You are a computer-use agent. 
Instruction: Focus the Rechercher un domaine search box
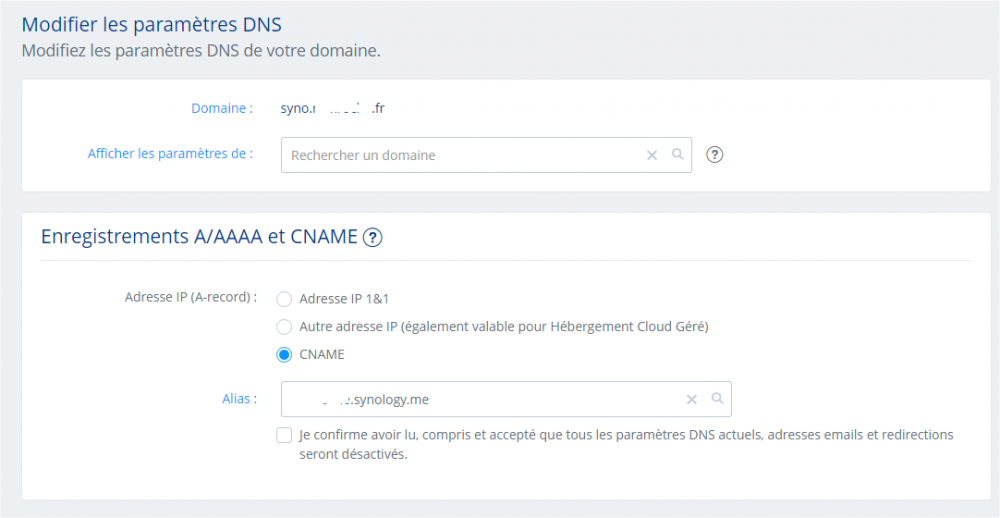tap(460, 155)
